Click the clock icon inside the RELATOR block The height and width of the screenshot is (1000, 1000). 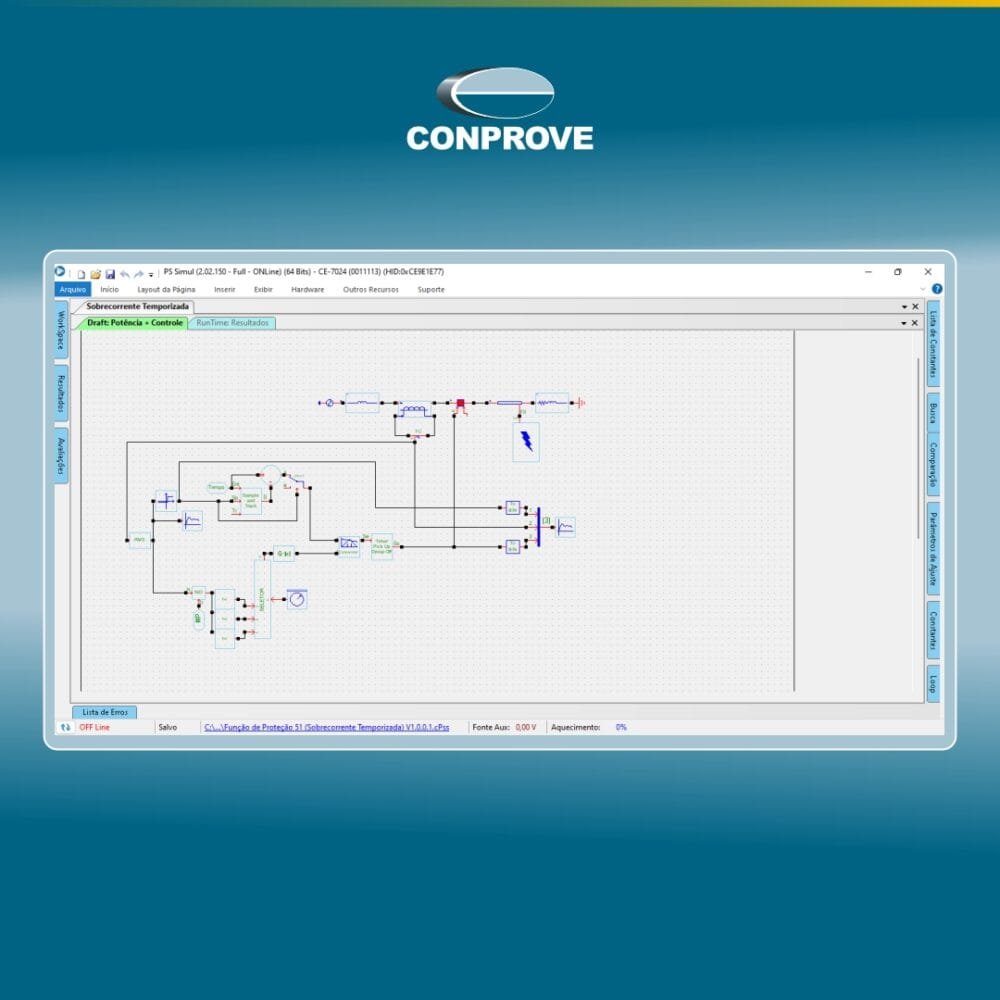tap(298, 597)
